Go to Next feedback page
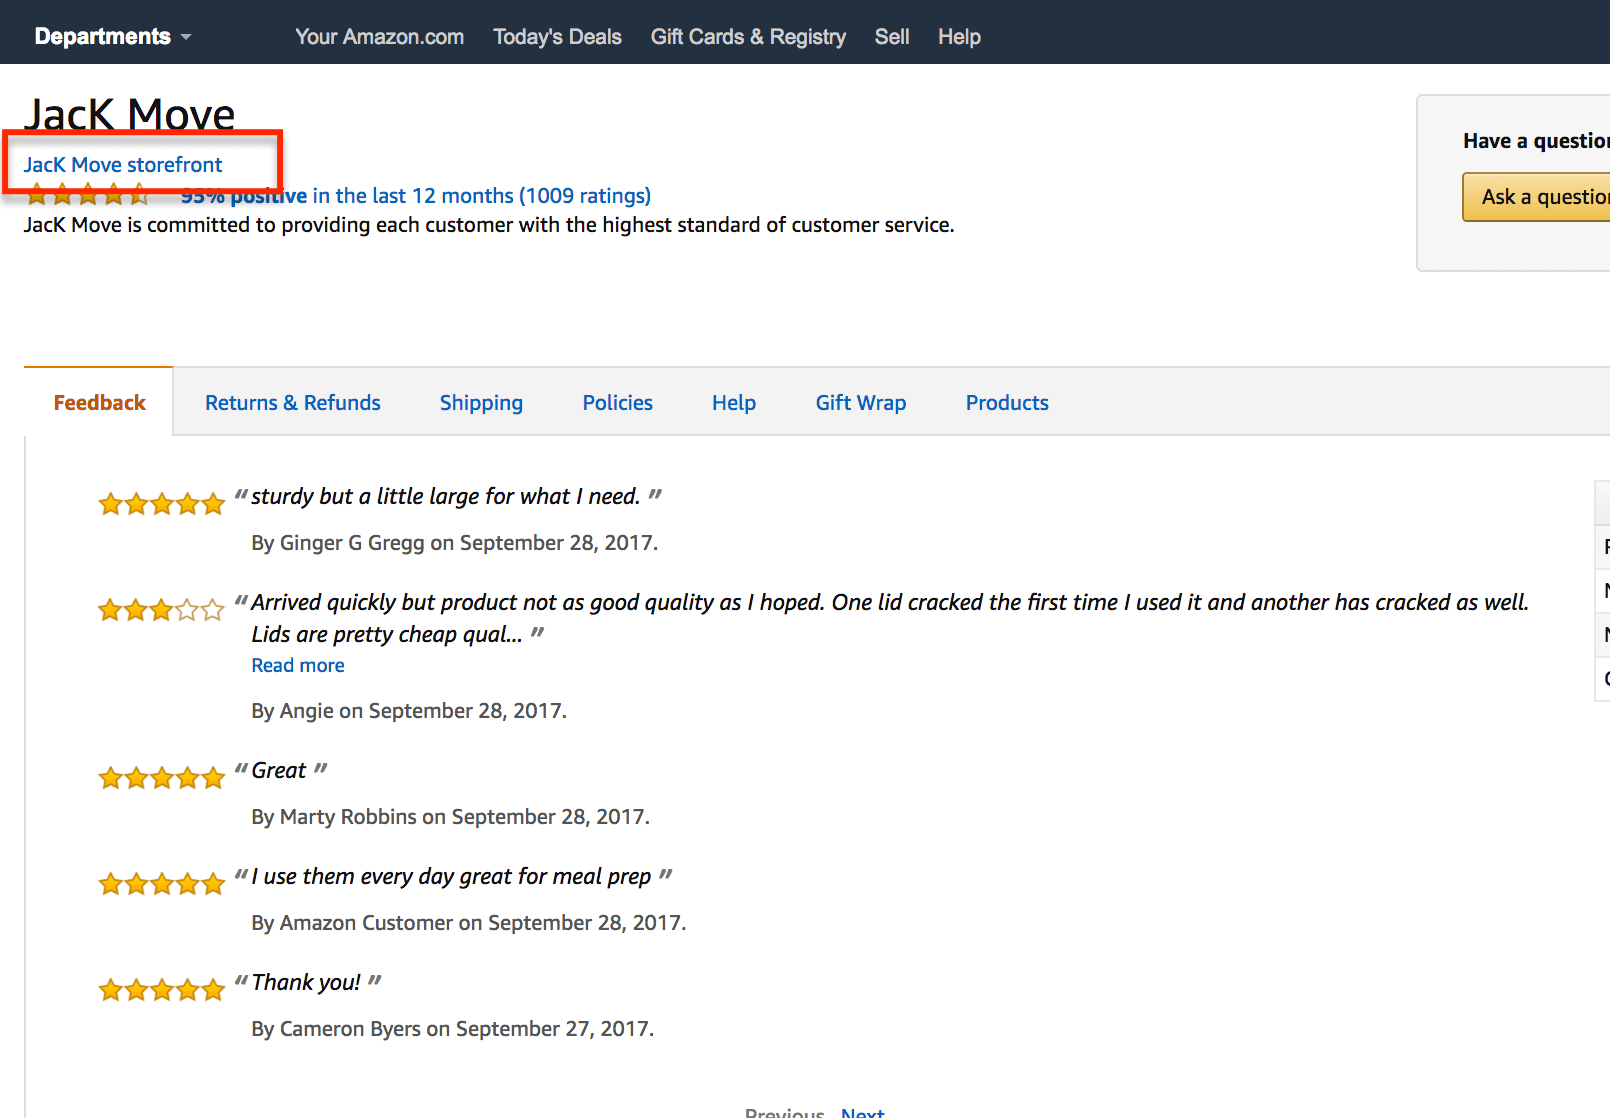1610x1118 pixels. coord(863,1112)
